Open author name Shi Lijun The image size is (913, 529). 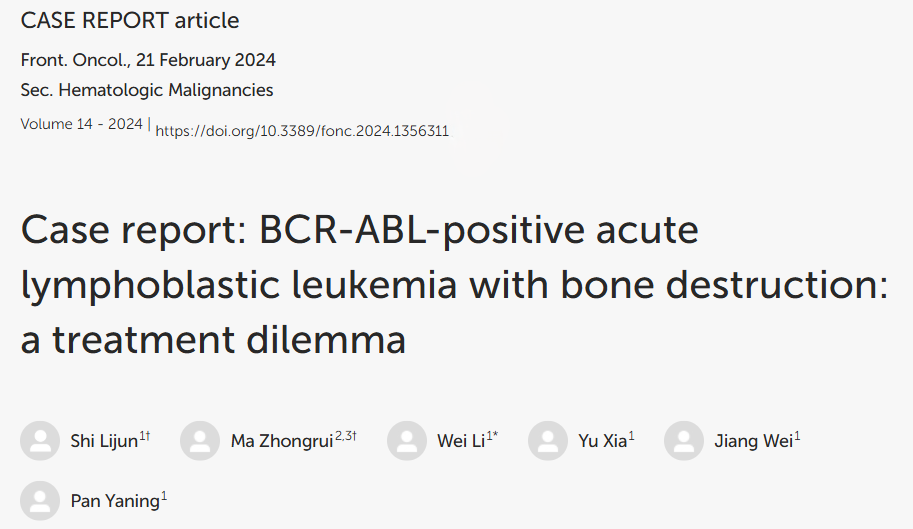[x=104, y=441]
